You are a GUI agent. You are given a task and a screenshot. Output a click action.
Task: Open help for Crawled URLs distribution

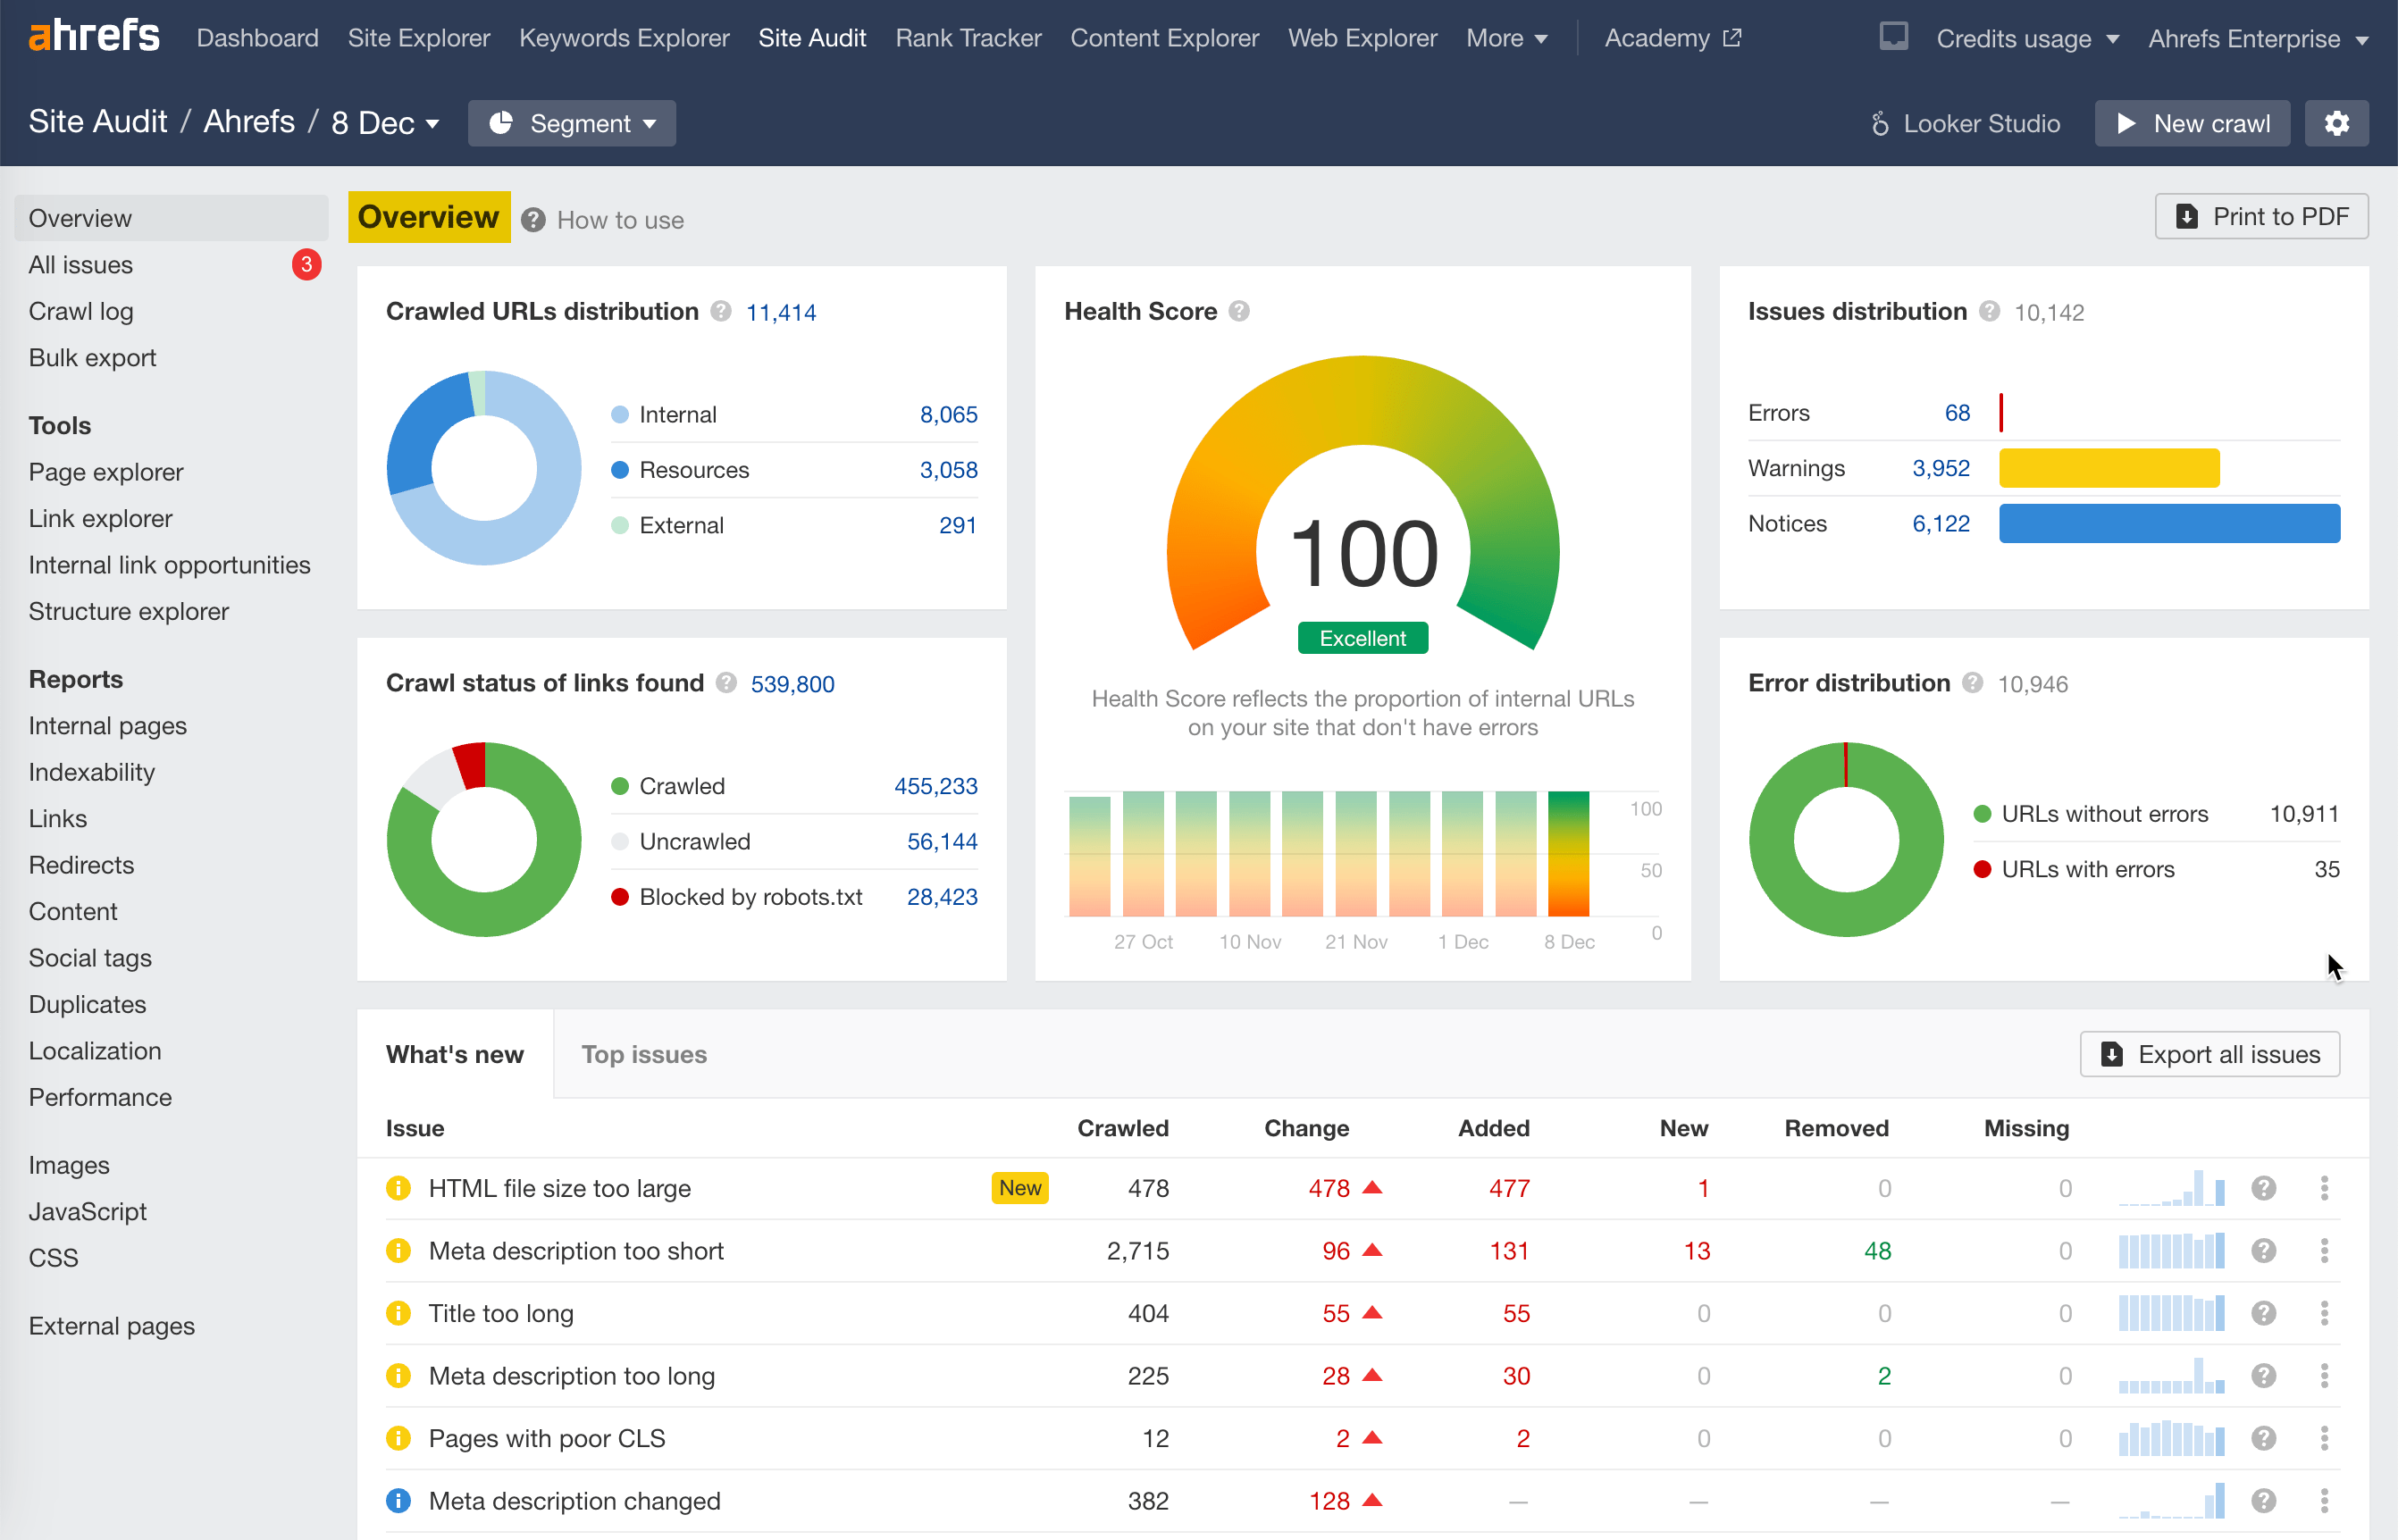coord(722,311)
